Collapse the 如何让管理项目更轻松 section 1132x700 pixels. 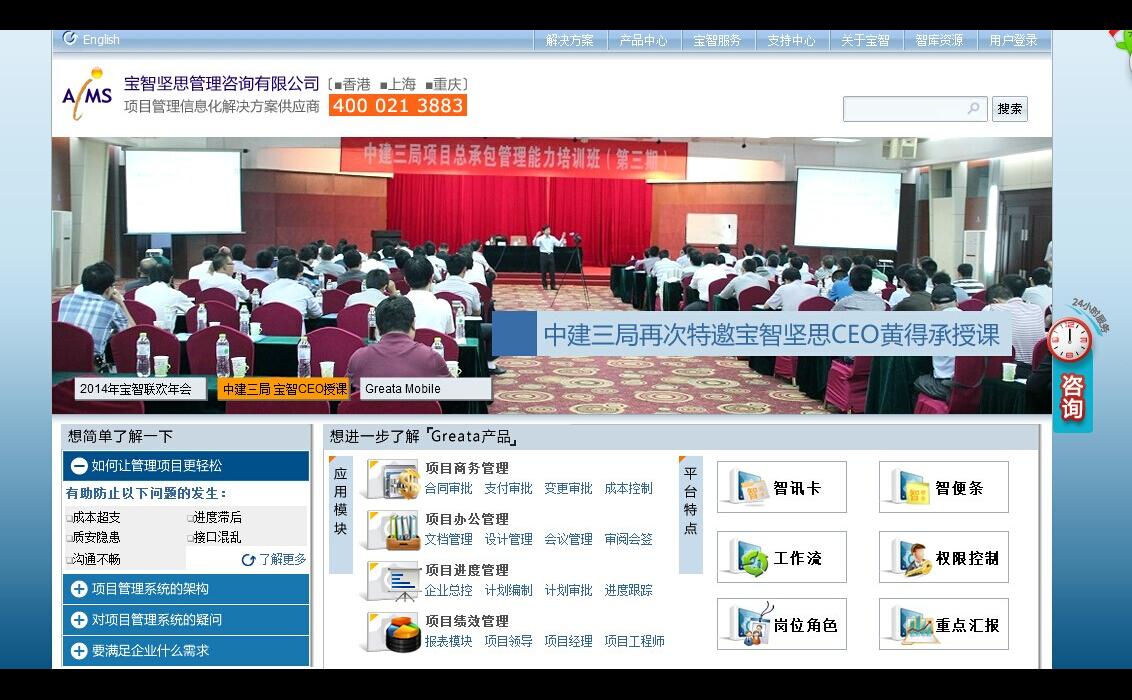click(186, 466)
